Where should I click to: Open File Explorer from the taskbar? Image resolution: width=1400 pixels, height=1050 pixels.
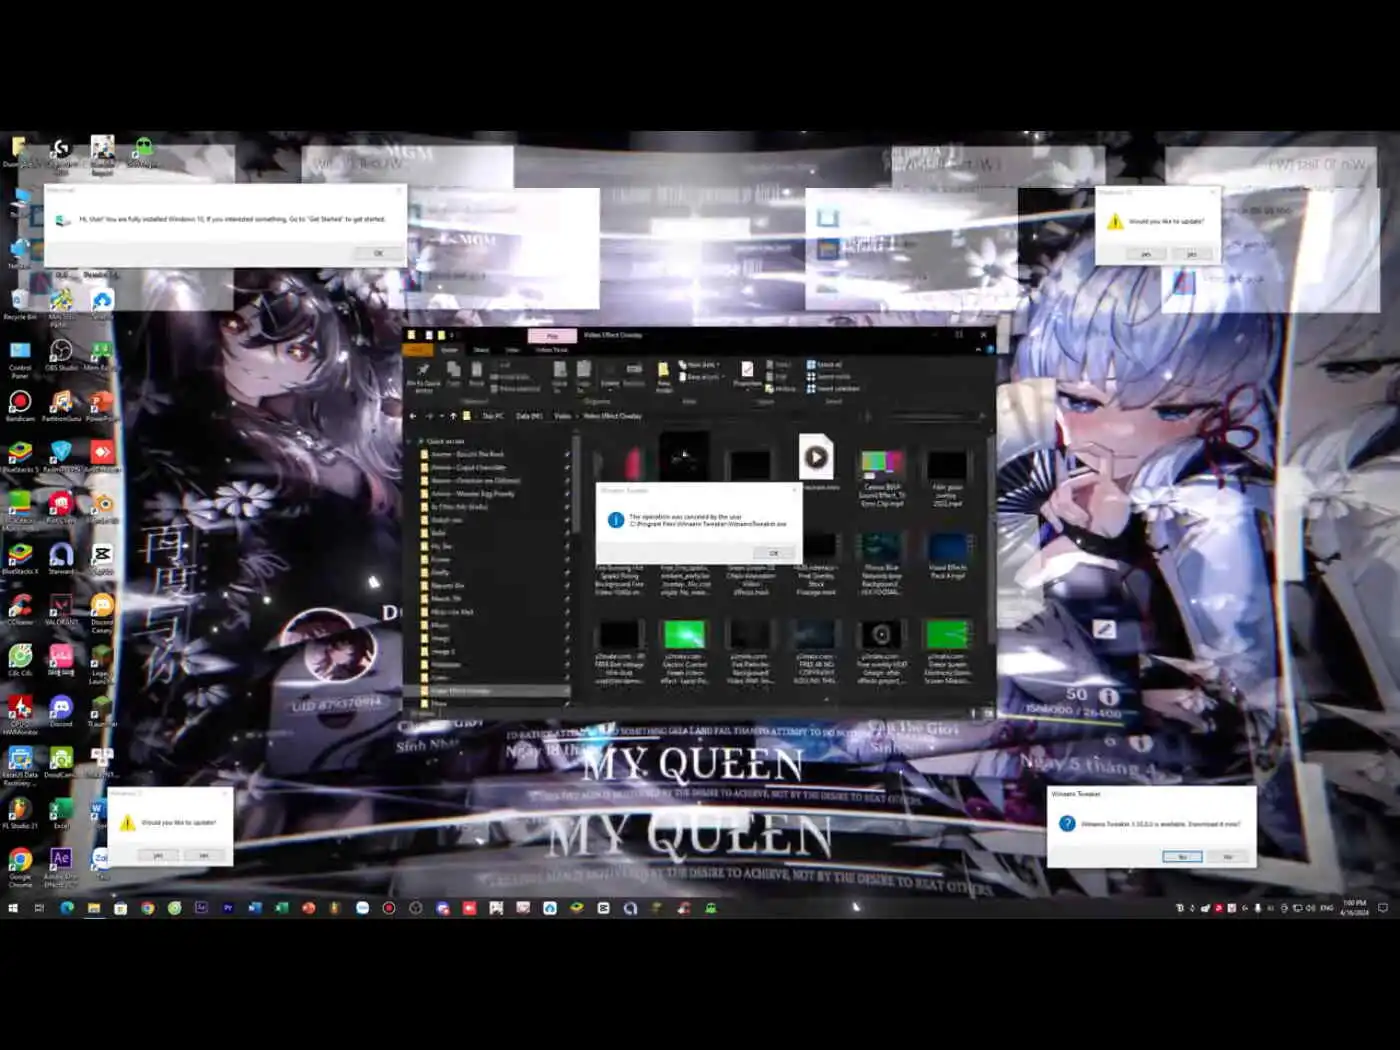(94, 908)
